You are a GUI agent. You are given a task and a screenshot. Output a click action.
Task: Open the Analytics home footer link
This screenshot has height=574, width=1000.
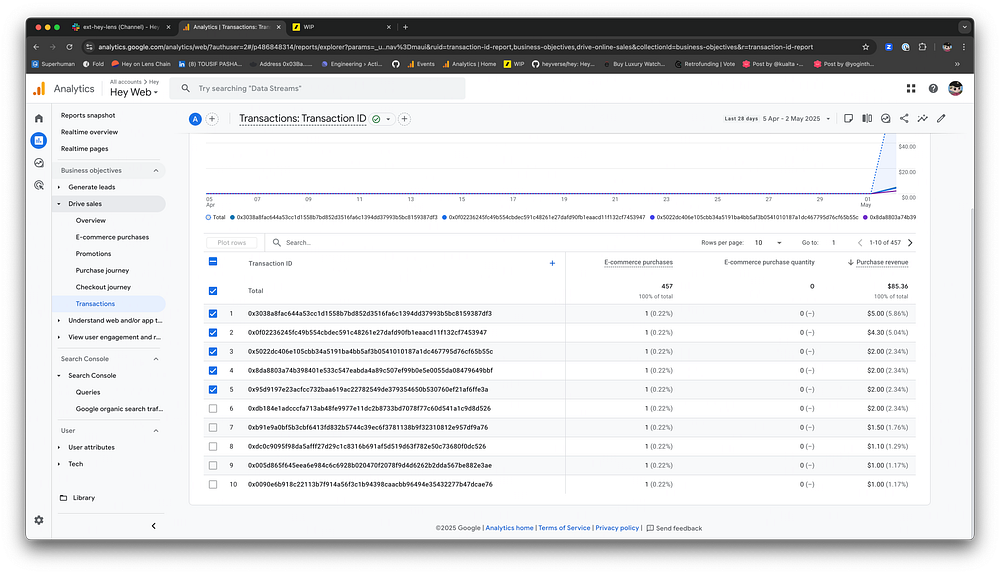click(x=509, y=528)
